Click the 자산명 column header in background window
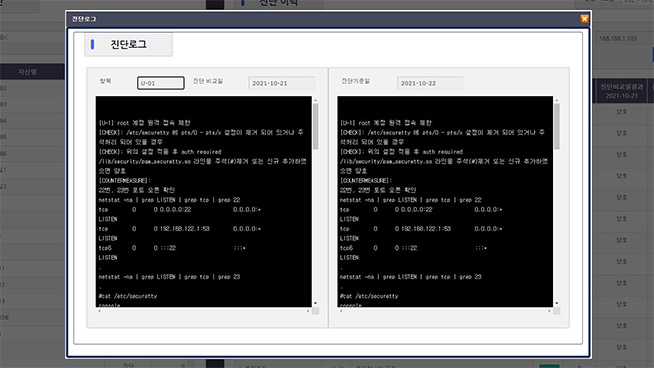 pyautogui.click(x=27, y=72)
